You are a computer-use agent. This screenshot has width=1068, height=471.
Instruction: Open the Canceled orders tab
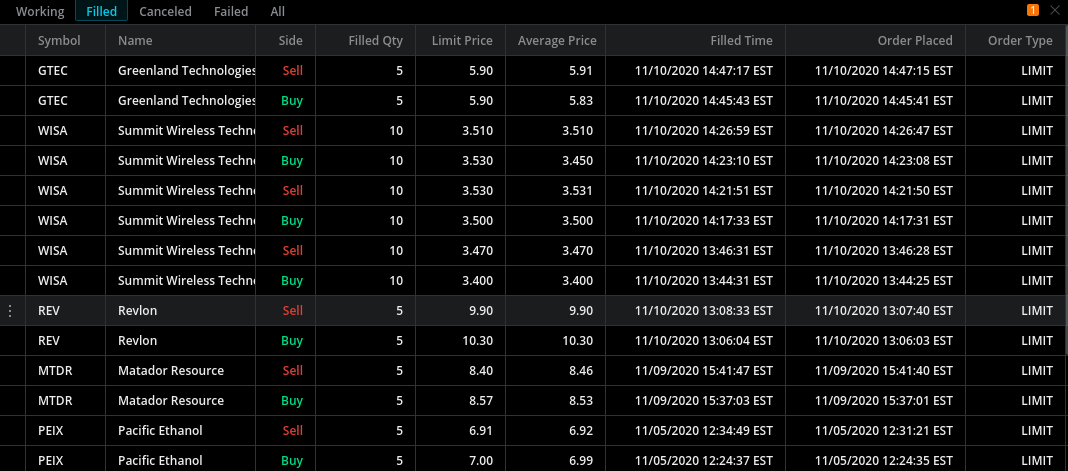[165, 12]
